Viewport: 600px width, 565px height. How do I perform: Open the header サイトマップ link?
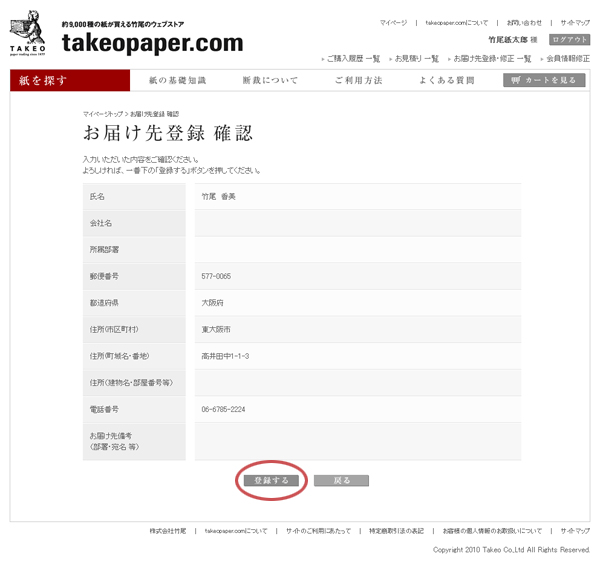[574, 22]
